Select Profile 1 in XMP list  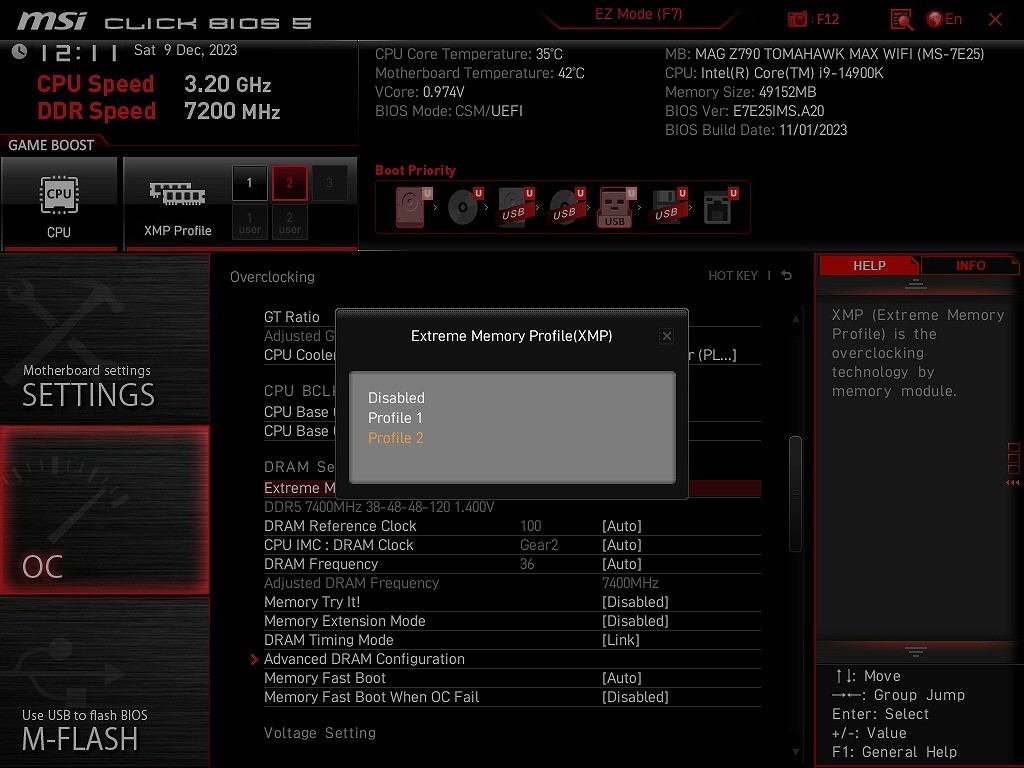[x=395, y=418]
